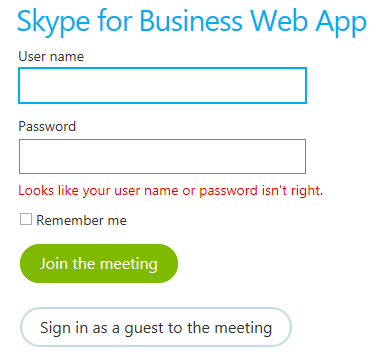377x364 pixels.
Task: Click the text box above the error message
Action: (x=162, y=156)
